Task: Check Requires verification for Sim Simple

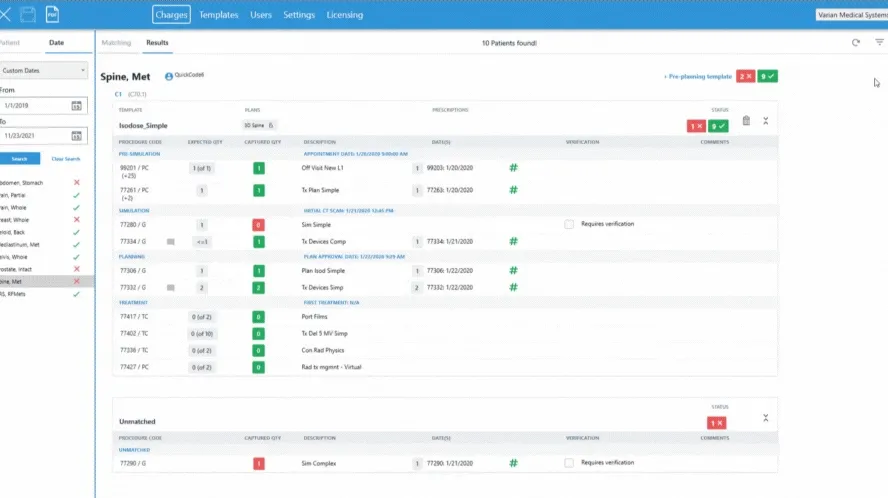Action: tap(569, 224)
